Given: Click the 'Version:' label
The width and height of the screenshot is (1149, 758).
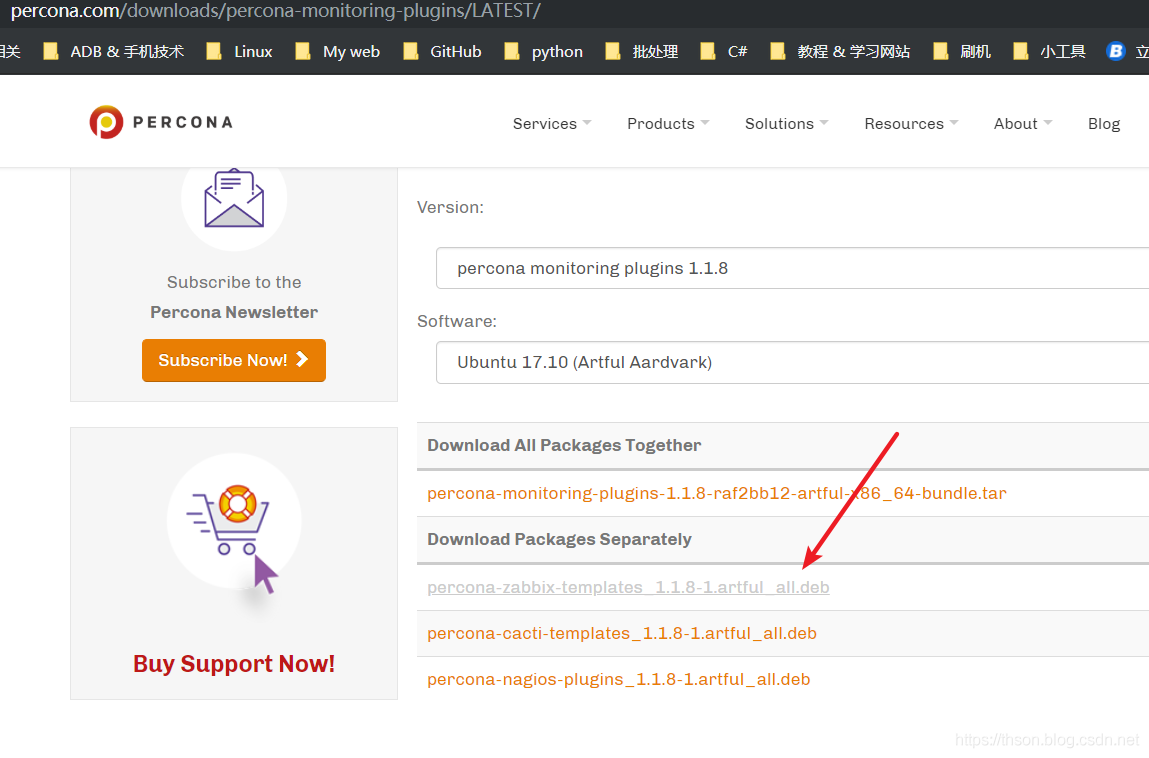Looking at the screenshot, I should 450,207.
